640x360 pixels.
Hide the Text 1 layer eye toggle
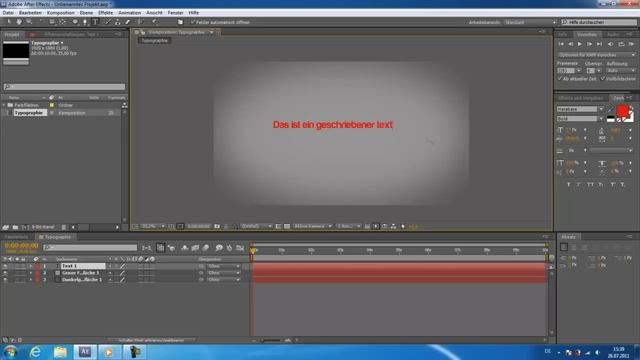(x=5, y=266)
